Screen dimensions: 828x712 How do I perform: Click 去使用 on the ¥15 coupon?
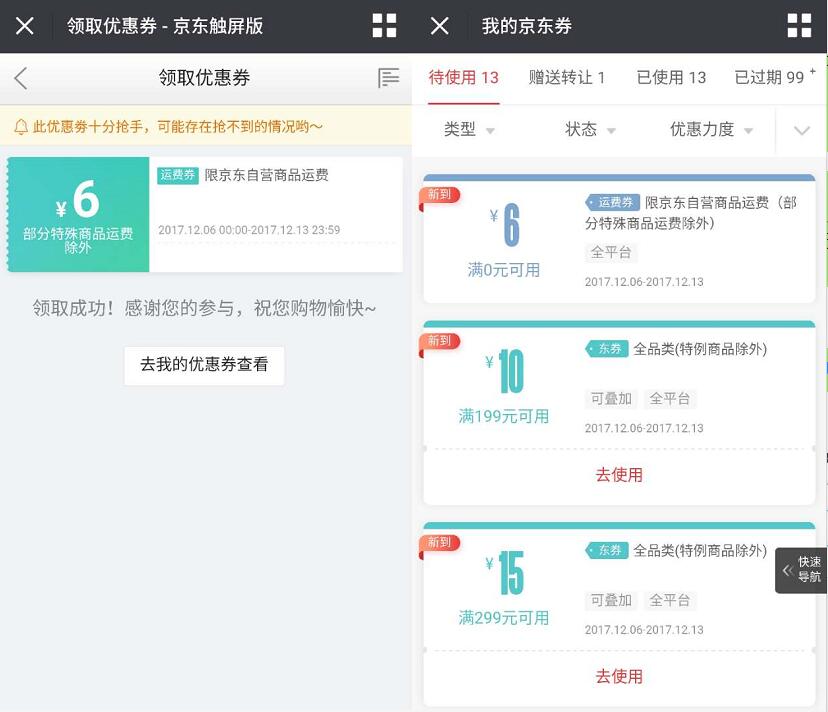[619, 677]
